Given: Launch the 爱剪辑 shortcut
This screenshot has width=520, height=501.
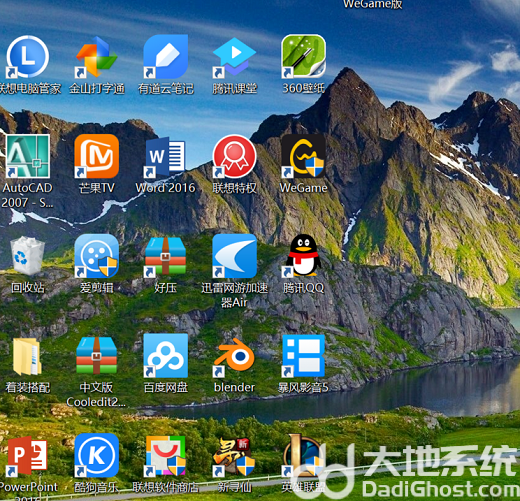Looking at the screenshot, I should click(97, 256).
